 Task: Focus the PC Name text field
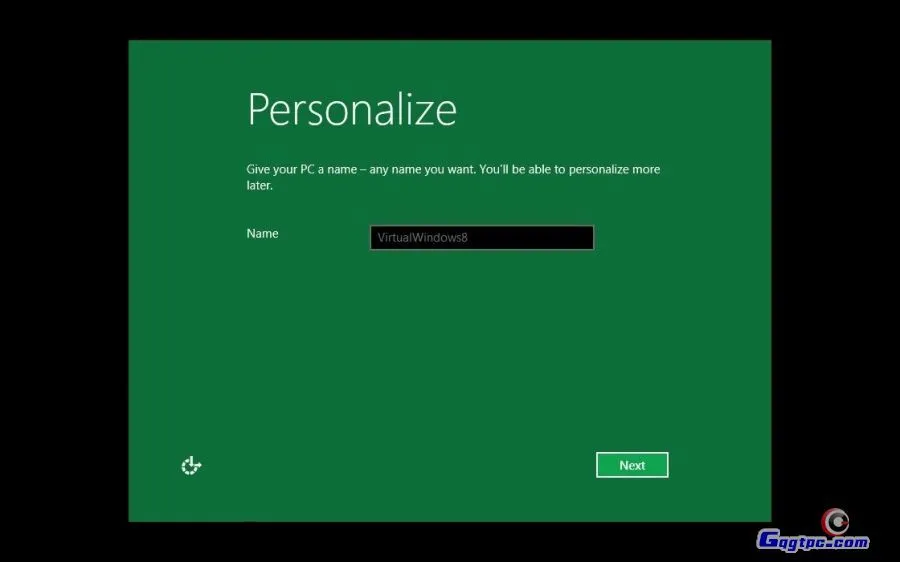(x=482, y=238)
